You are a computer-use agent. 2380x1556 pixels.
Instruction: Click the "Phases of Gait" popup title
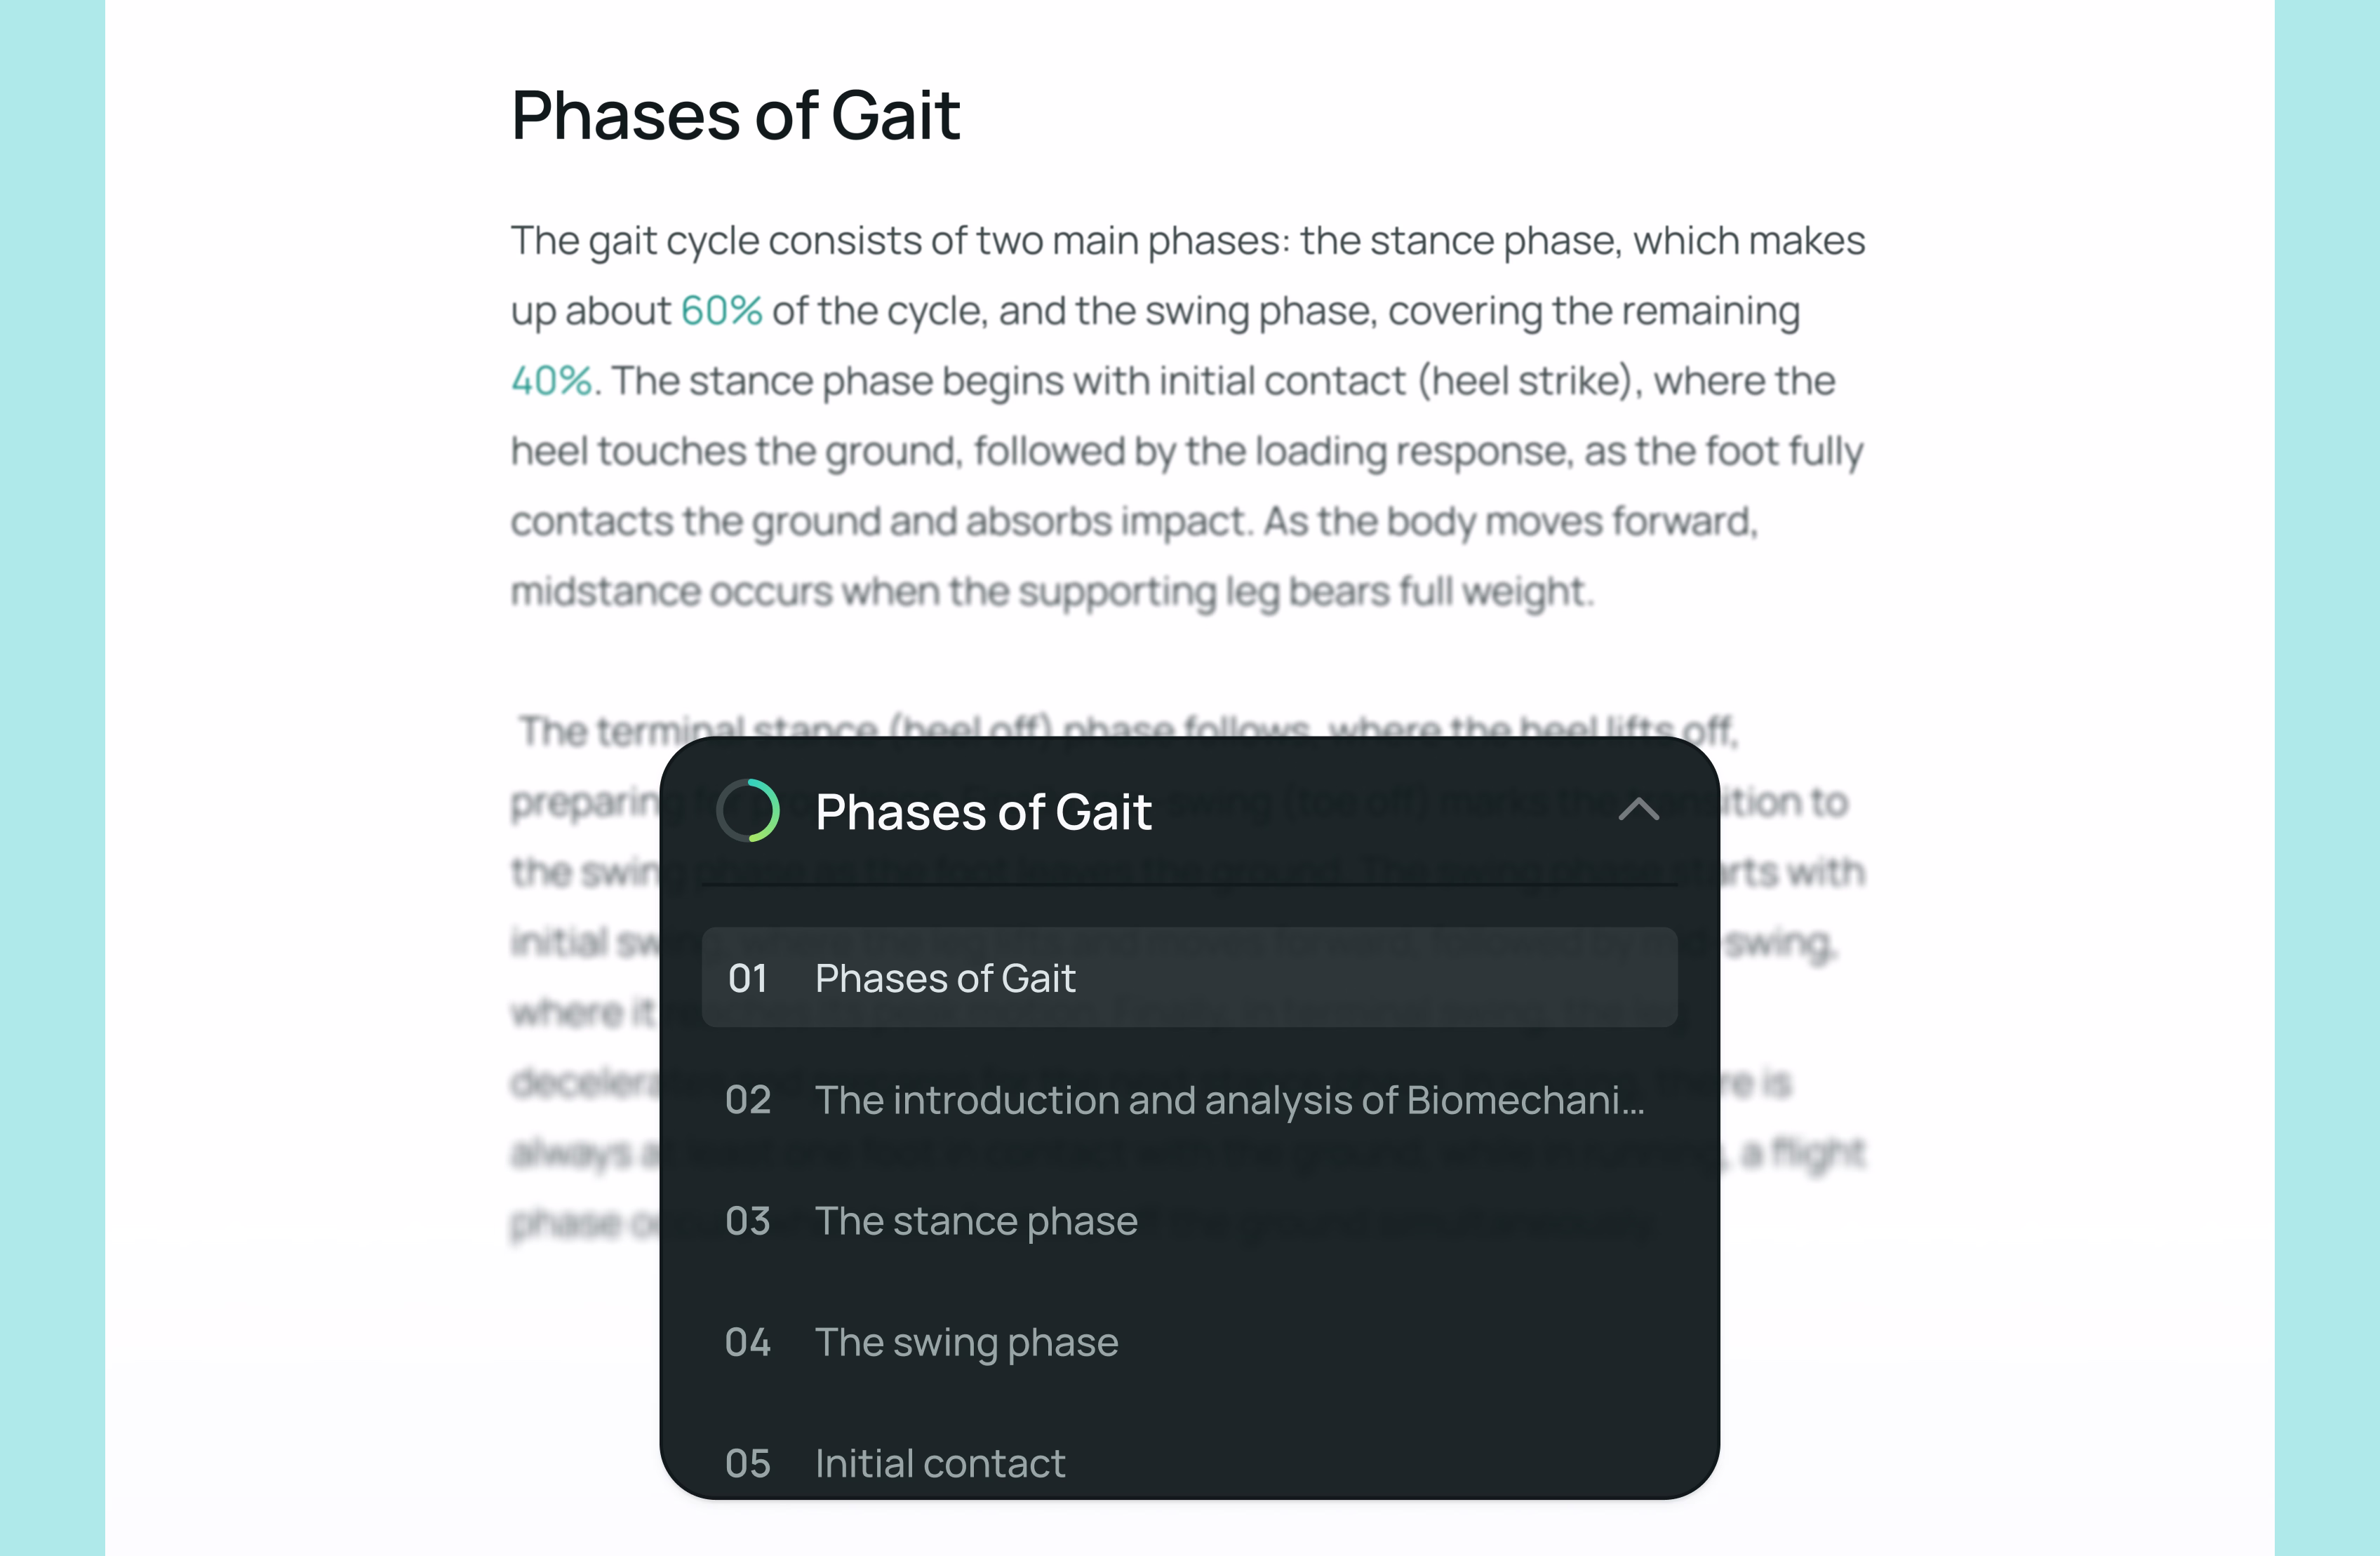click(983, 811)
